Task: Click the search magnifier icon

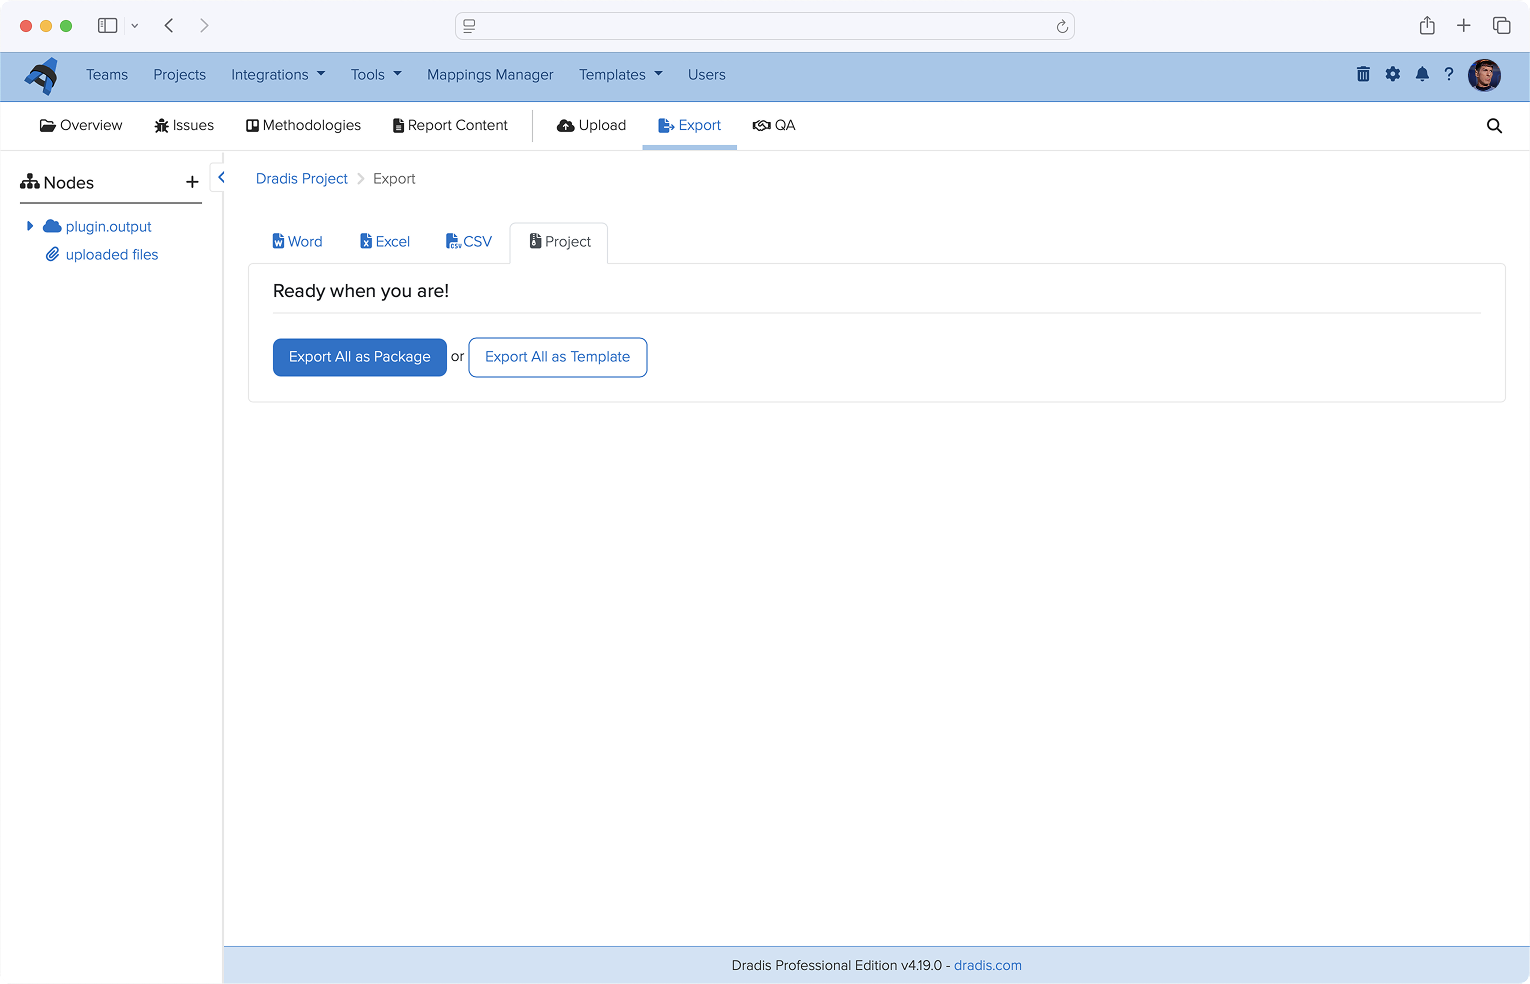Action: [x=1494, y=126]
